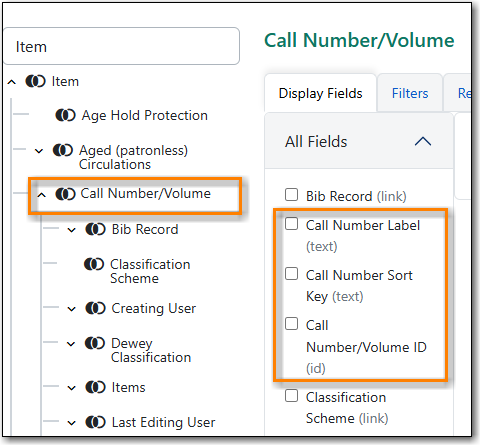The height and width of the screenshot is (445, 480).
Task: Check the Call Number Label checkbox
Action: point(292,224)
